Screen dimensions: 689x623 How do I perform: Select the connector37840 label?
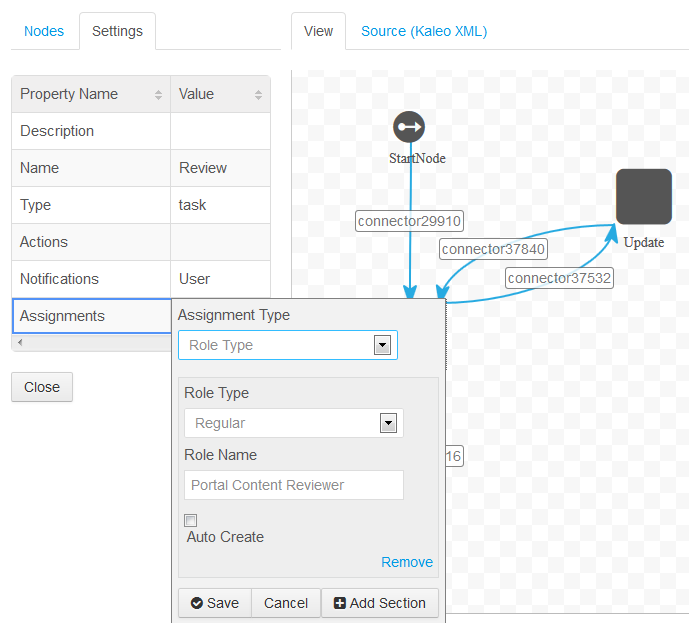pyautogui.click(x=493, y=249)
